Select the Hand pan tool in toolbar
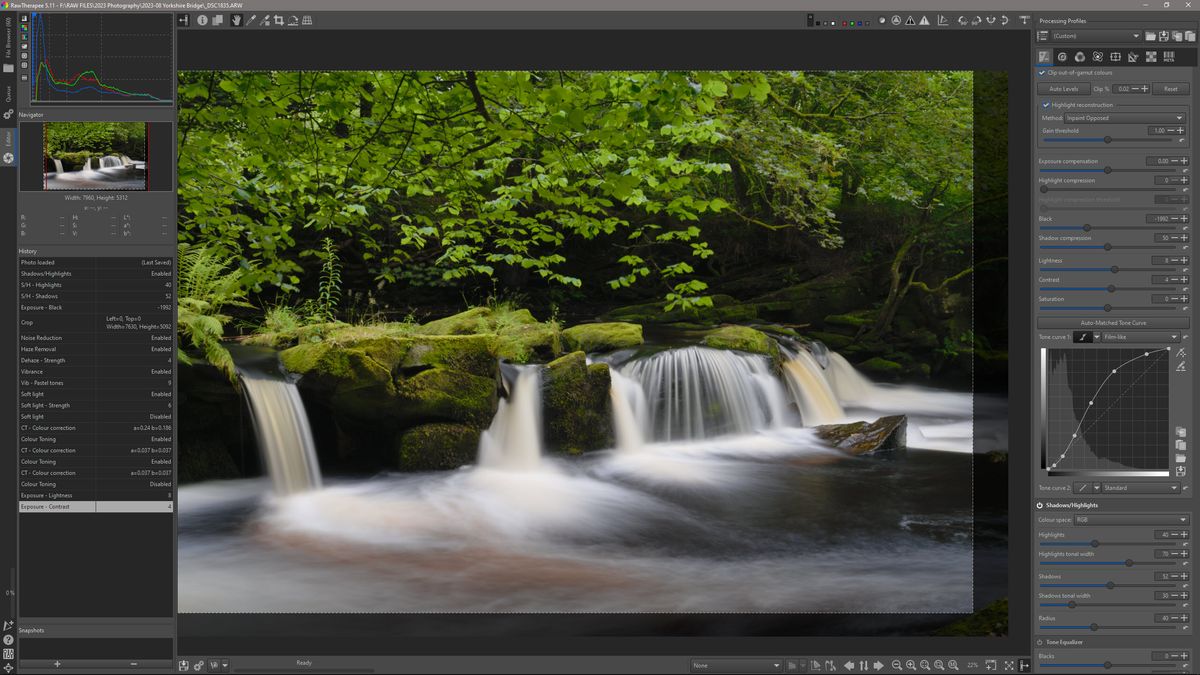Screen dimensions: 1200x675 (x=237, y=20)
